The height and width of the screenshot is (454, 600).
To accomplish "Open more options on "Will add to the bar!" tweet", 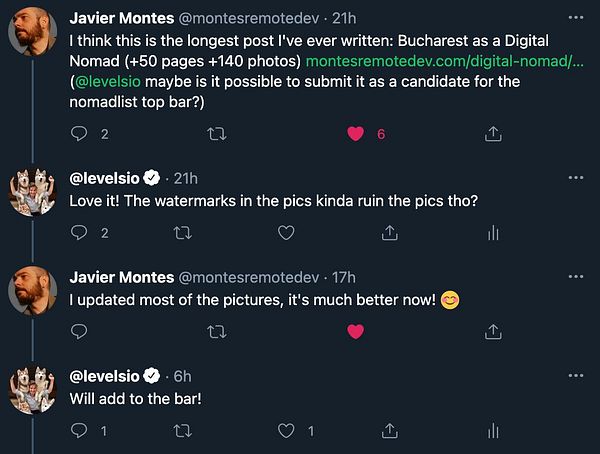I will 574,376.
